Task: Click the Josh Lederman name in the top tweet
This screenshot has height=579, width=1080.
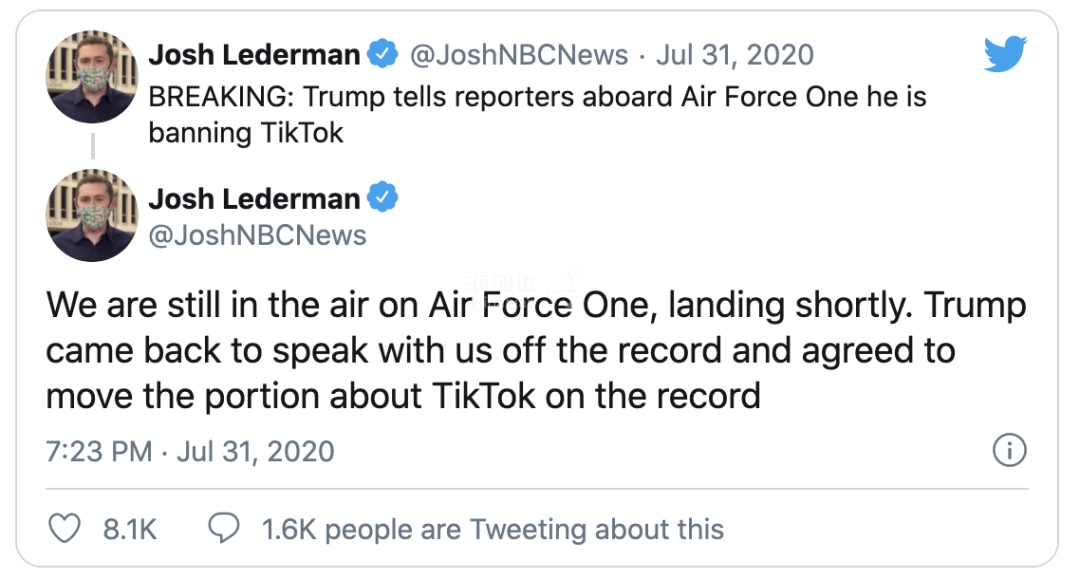Action: 254,55
